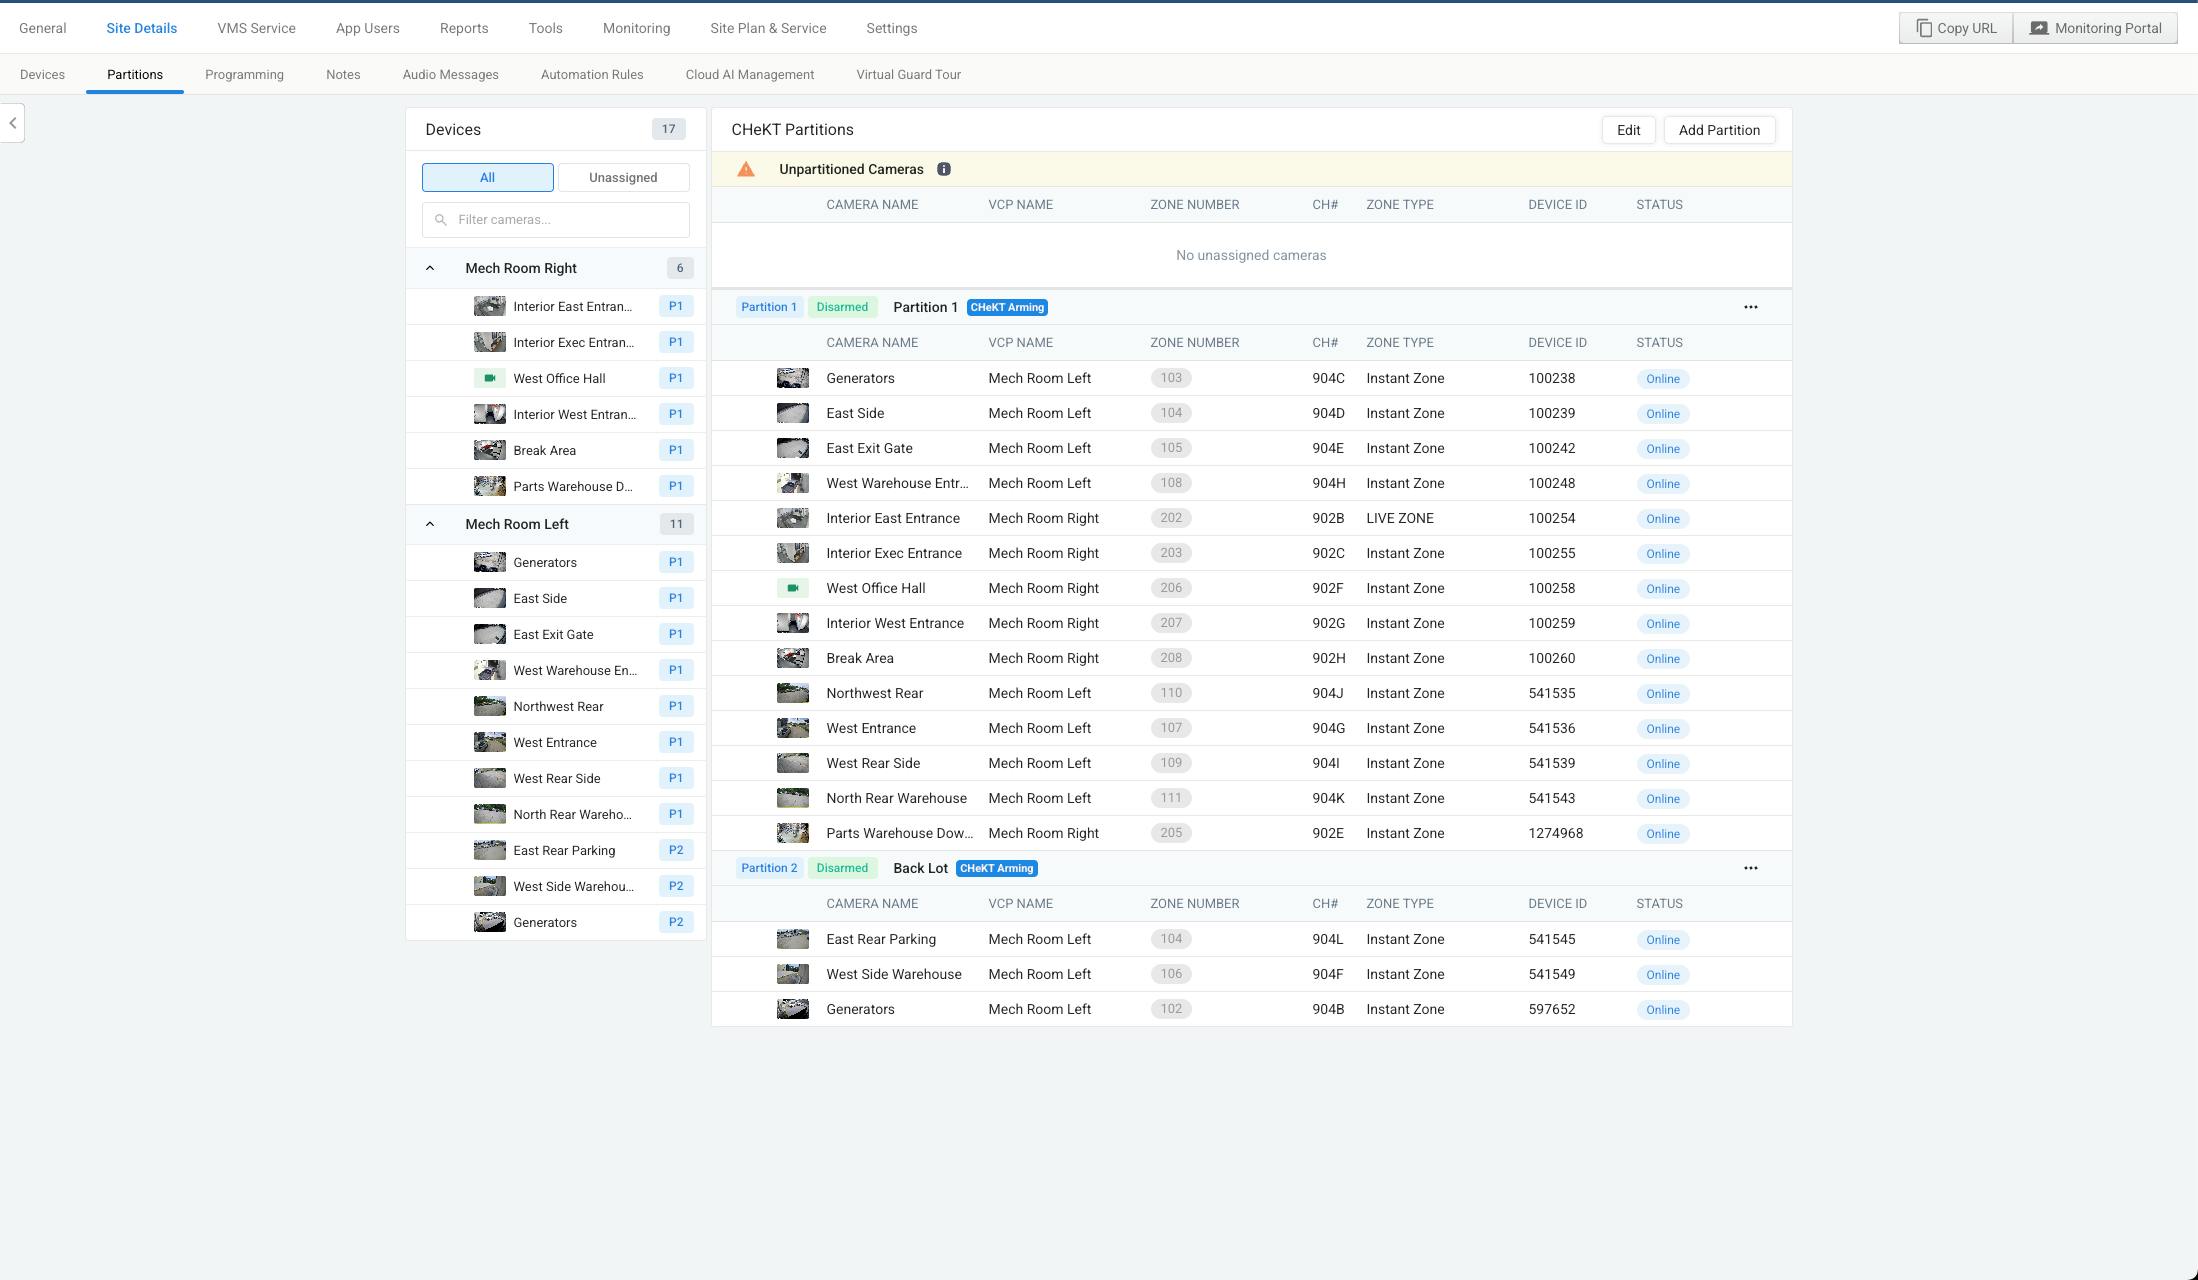Image resolution: width=2198 pixels, height=1280 pixels.
Task: Switch to Virtual Guard Tour subtab
Action: point(908,74)
